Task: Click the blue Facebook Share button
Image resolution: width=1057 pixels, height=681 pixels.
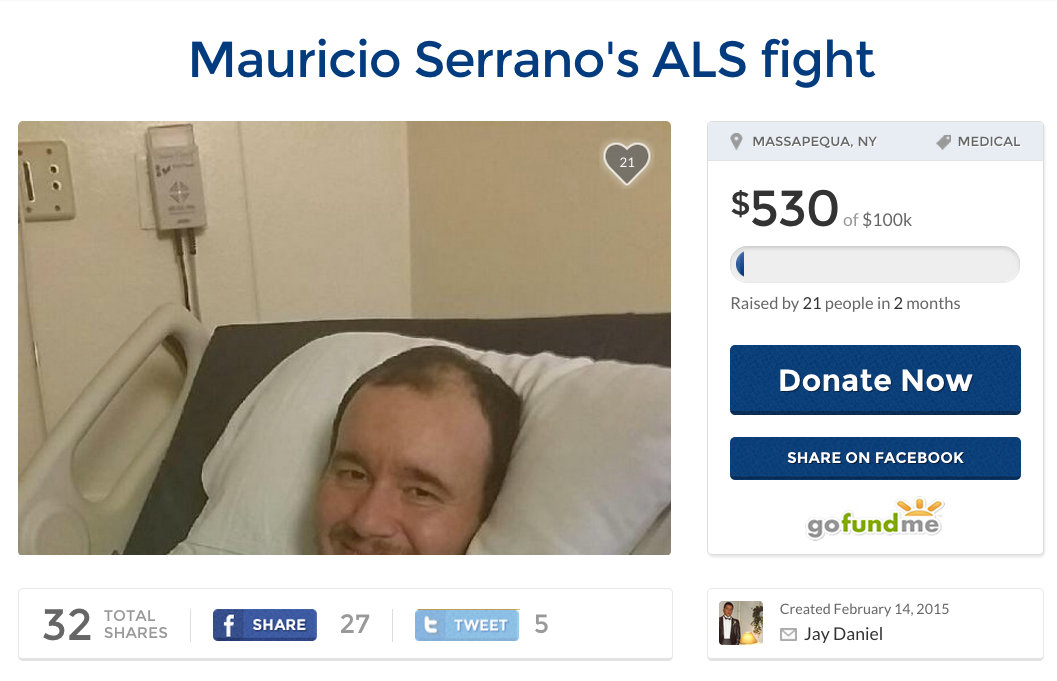Action: (x=265, y=625)
